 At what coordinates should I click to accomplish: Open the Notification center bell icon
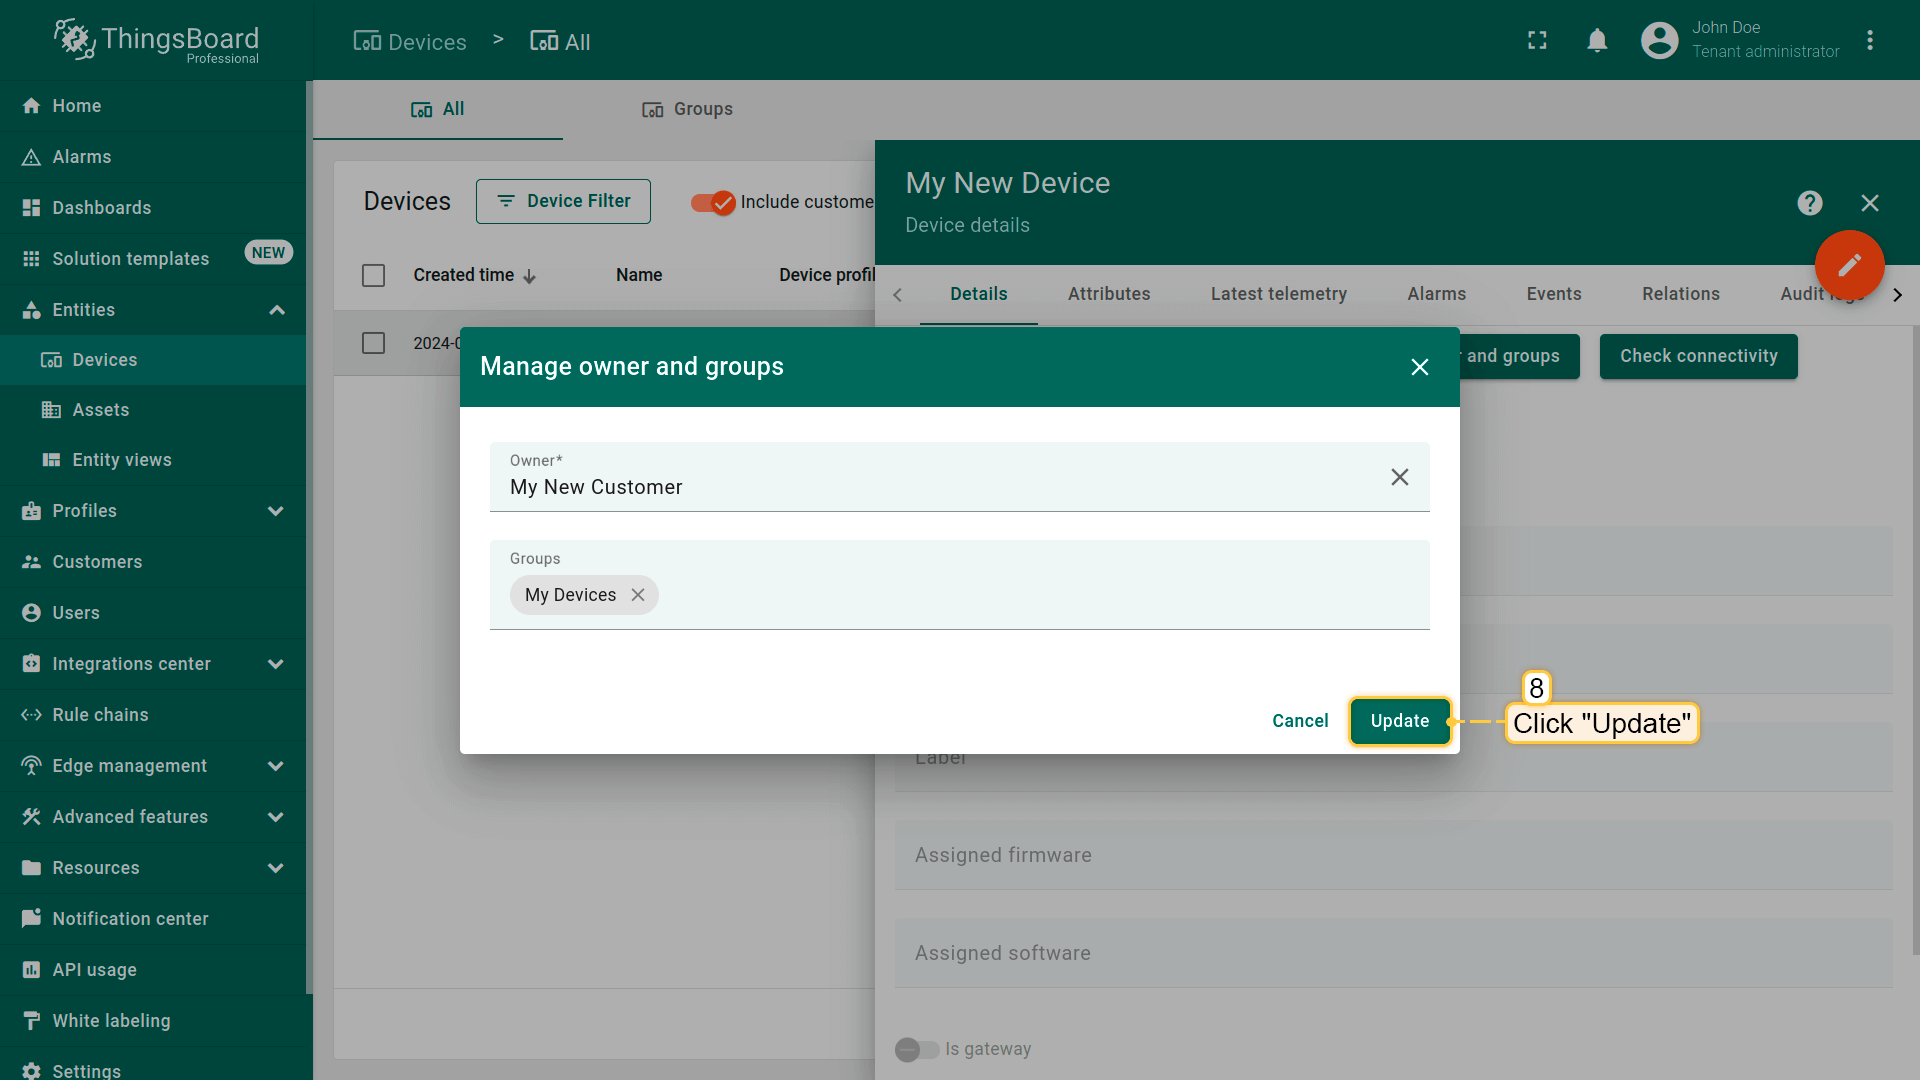click(x=1597, y=40)
